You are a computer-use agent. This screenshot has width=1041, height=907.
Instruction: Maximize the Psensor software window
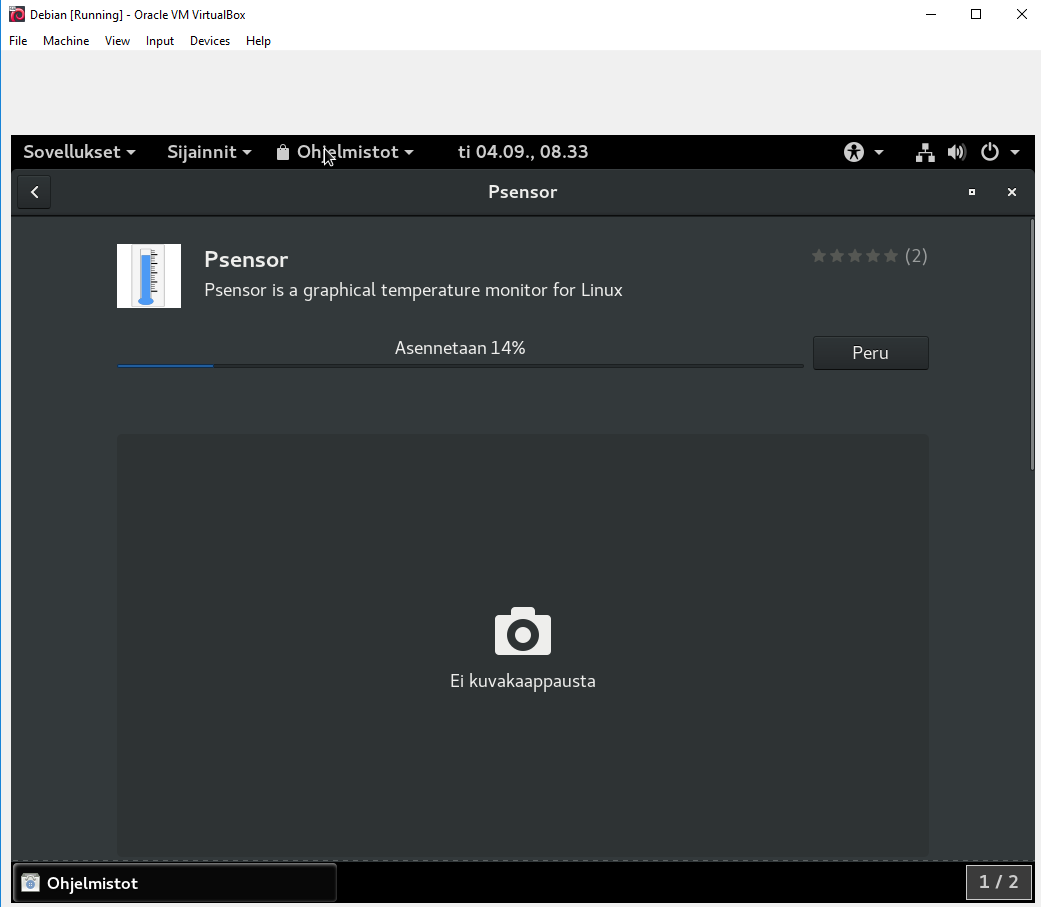972,192
